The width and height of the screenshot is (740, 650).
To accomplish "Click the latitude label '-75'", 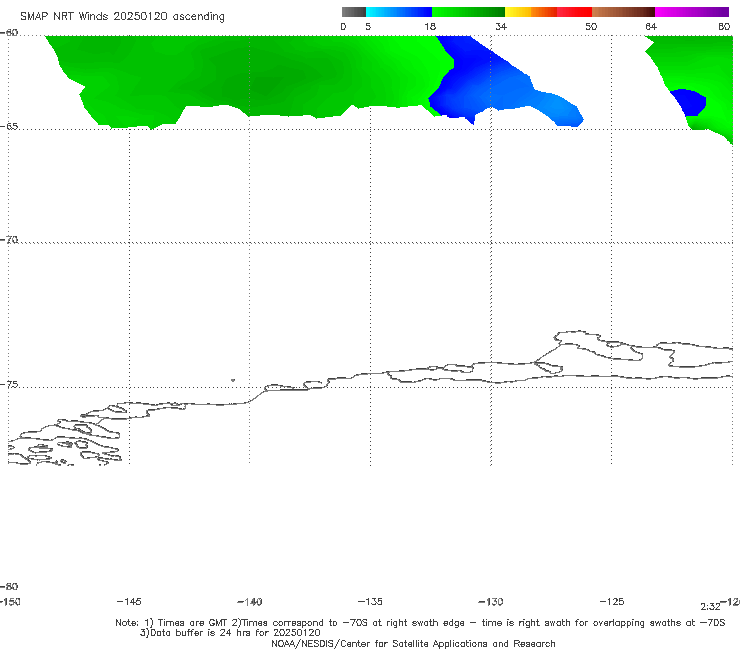I will click(x=9, y=385).
